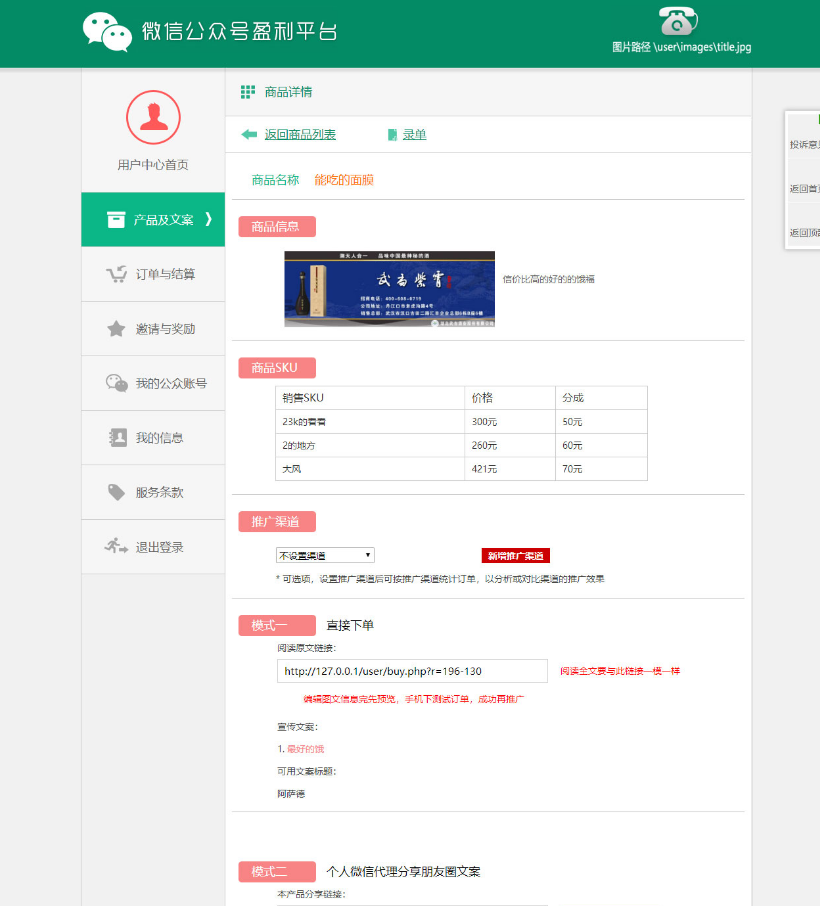The width and height of the screenshot is (820, 906).
Task: Click the archive box icon beside 产品及文案
Action: (116, 220)
